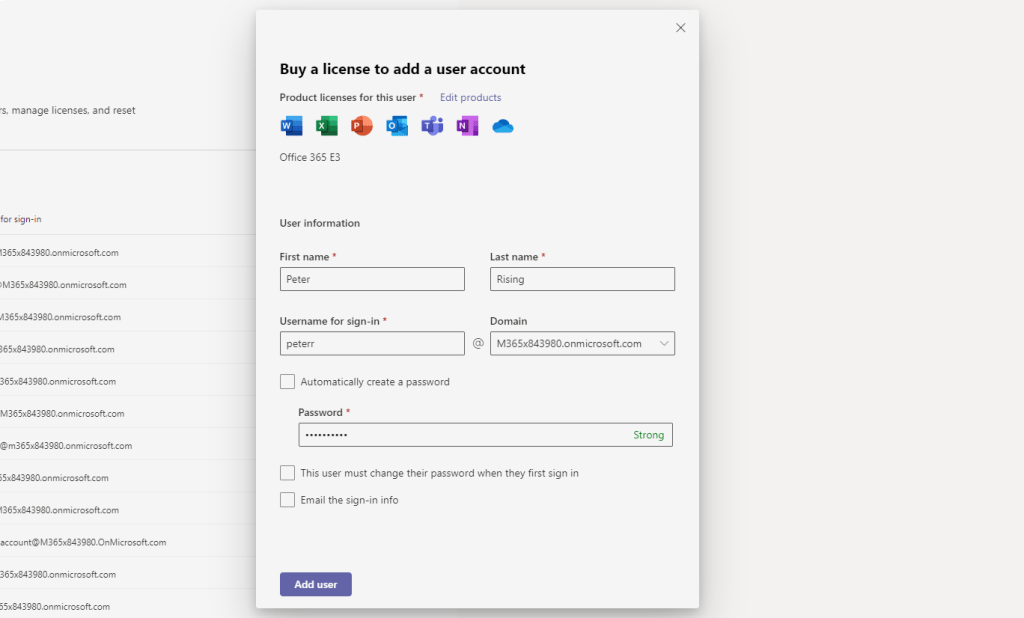Viewport: 1024px width, 618px height.
Task: Click the Teams app icon
Action: pos(432,126)
